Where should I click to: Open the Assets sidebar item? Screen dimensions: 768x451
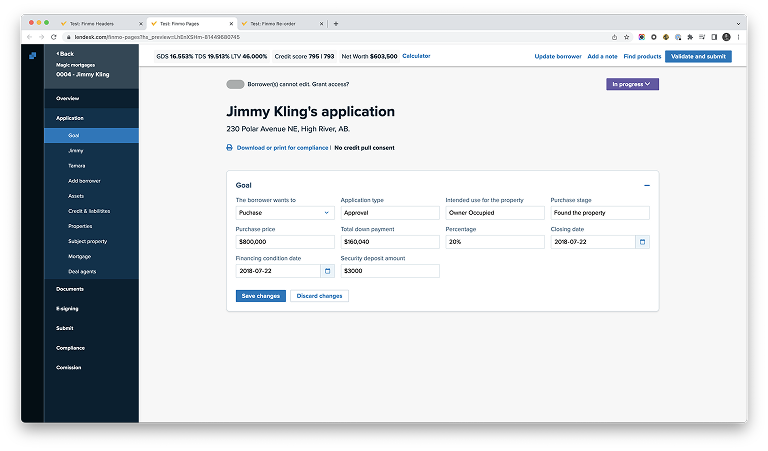point(92,196)
